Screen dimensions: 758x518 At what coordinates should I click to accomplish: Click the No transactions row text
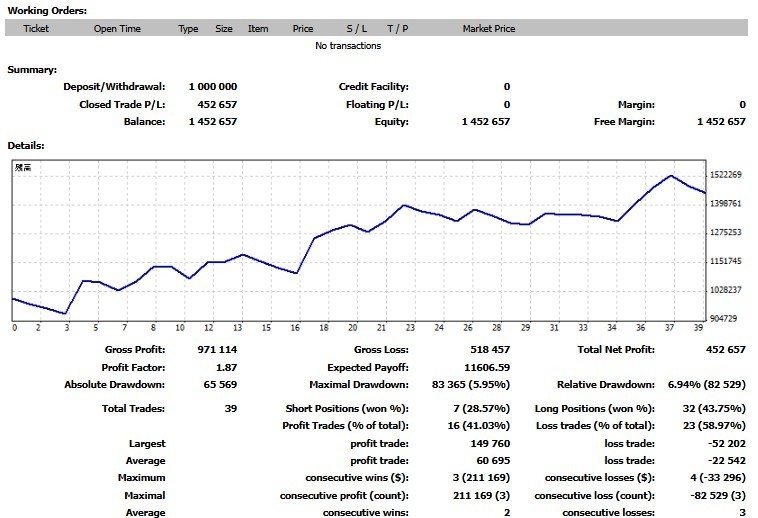click(347, 46)
